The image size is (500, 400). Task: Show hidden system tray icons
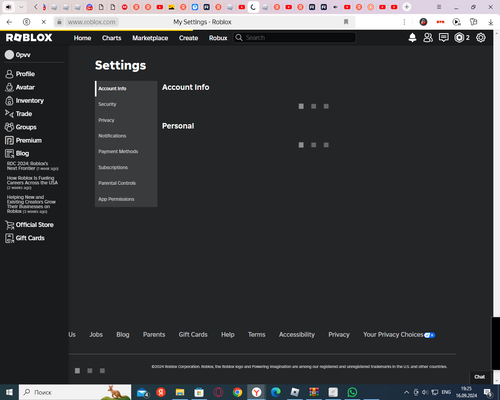tap(406, 392)
